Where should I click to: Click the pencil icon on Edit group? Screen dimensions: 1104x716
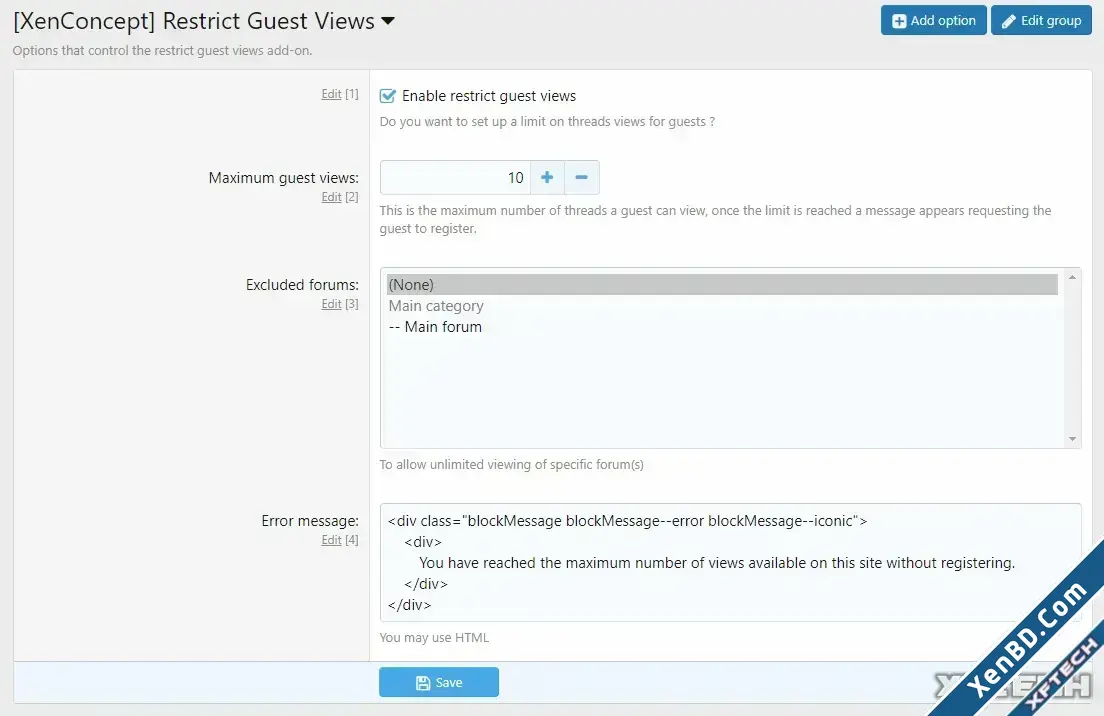tap(1009, 21)
